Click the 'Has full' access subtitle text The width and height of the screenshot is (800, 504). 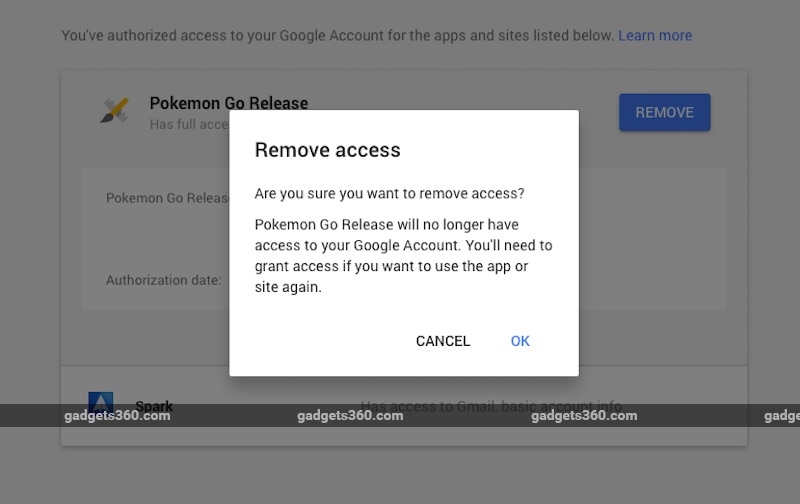(189, 124)
